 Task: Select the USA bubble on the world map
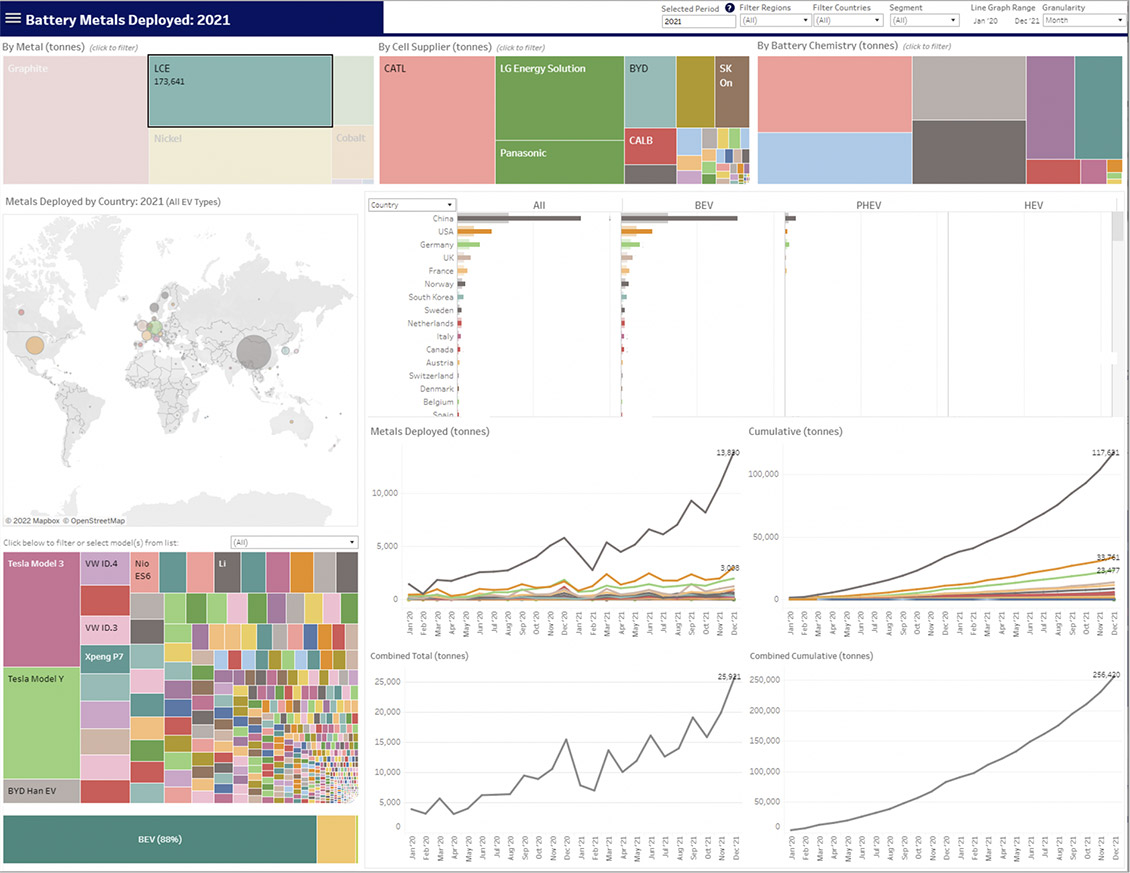click(35, 346)
